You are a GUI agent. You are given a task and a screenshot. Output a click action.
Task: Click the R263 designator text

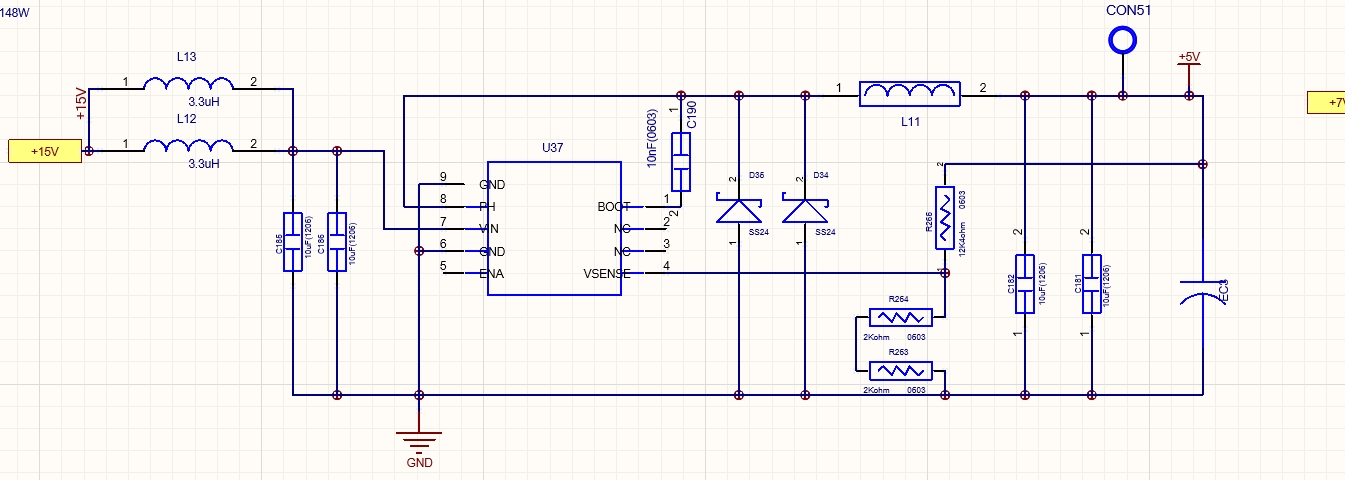point(898,353)
